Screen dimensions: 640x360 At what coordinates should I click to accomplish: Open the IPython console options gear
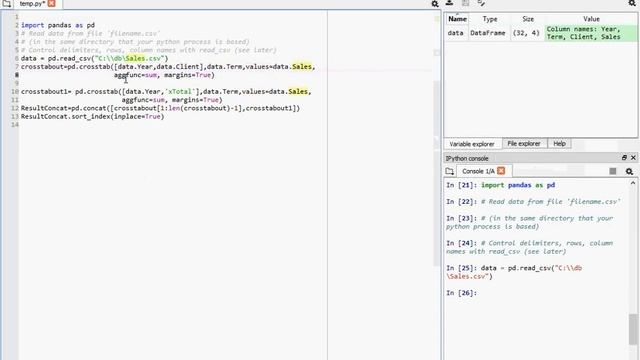tap(629, 171)
